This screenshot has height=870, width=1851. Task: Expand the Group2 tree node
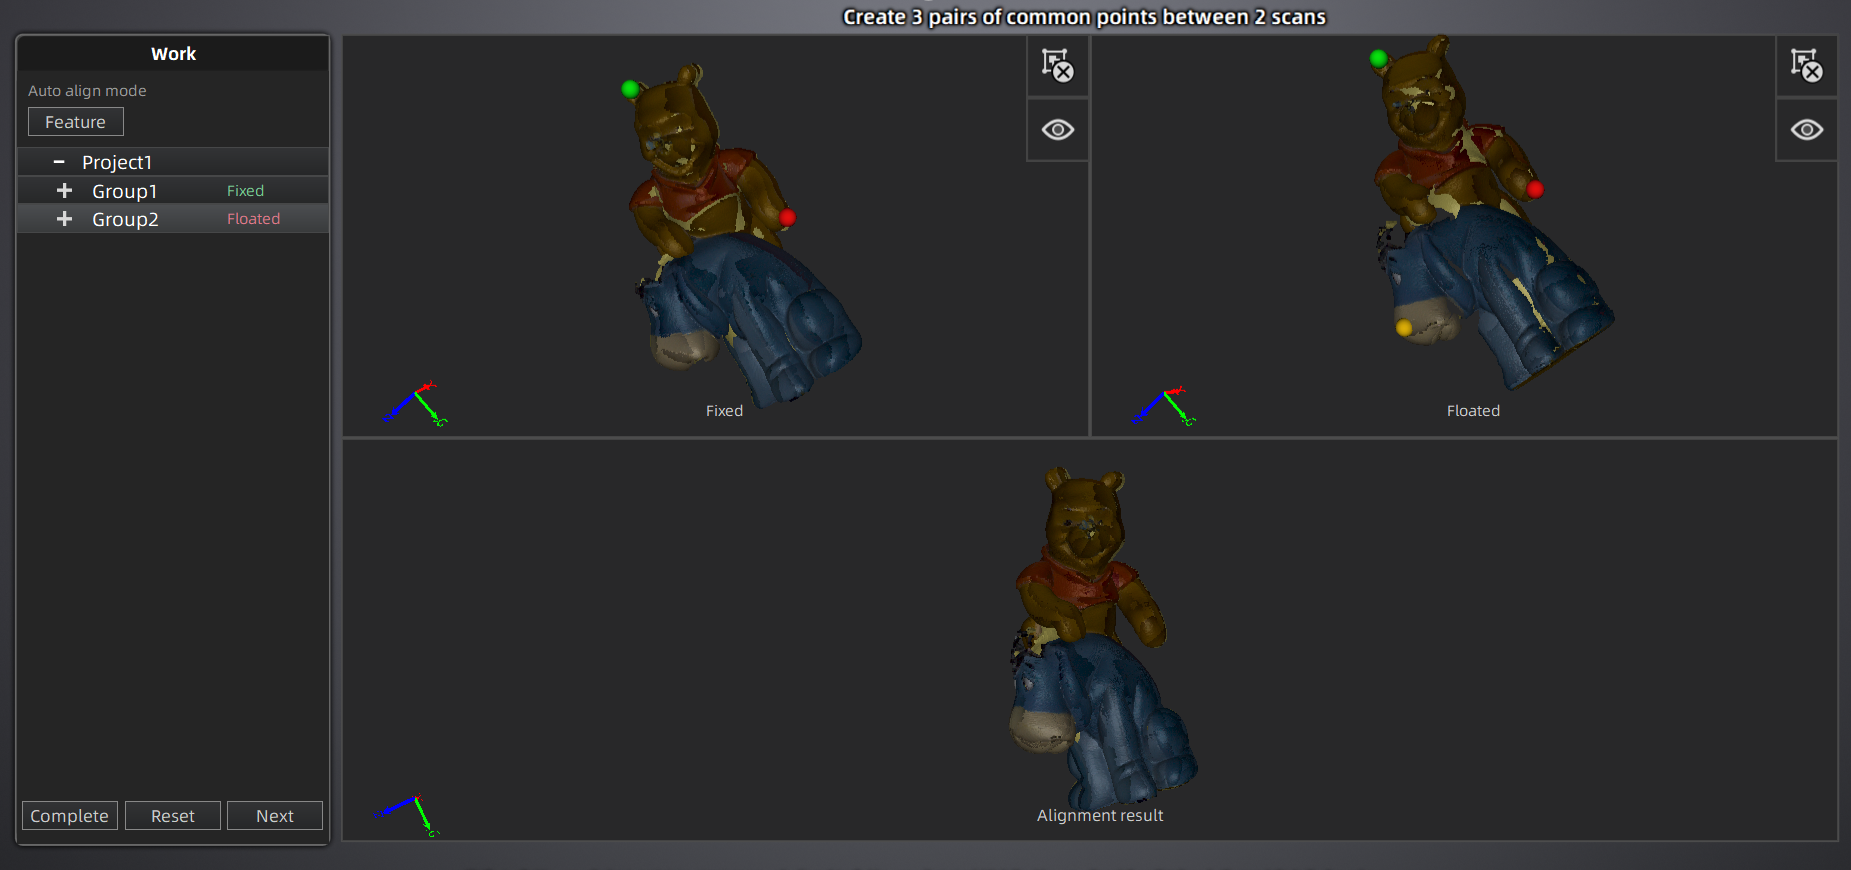pos(64,219)
